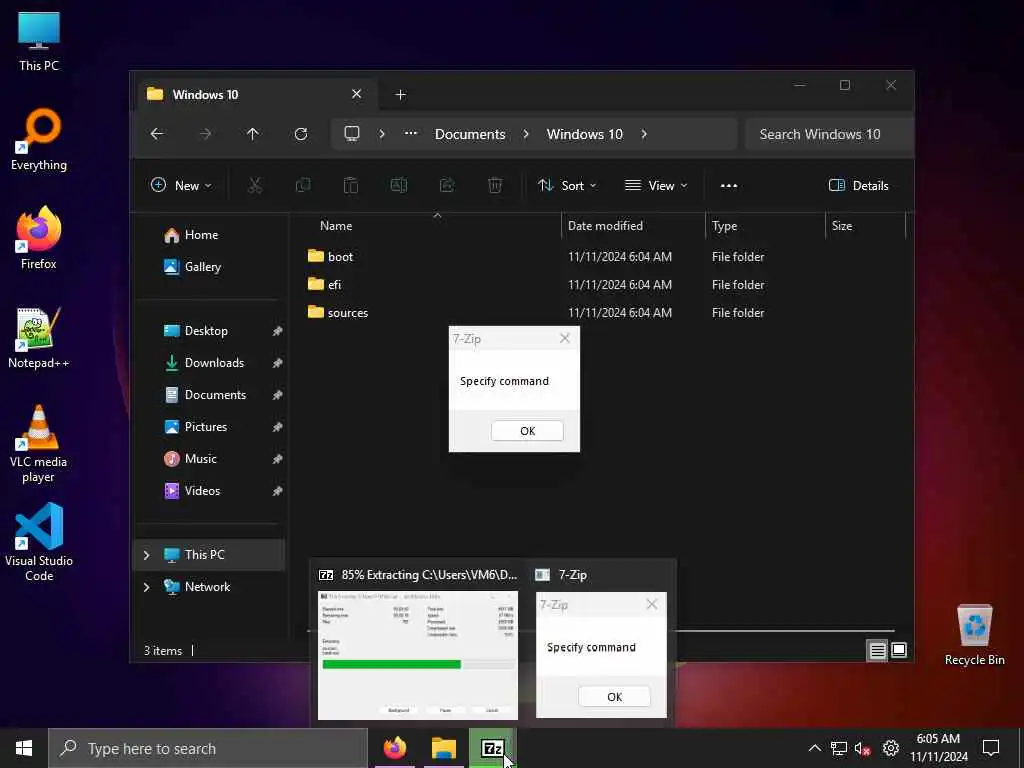Show hidden system tray icons
This screenshot has height=768, width=1024.
(814, 748)
